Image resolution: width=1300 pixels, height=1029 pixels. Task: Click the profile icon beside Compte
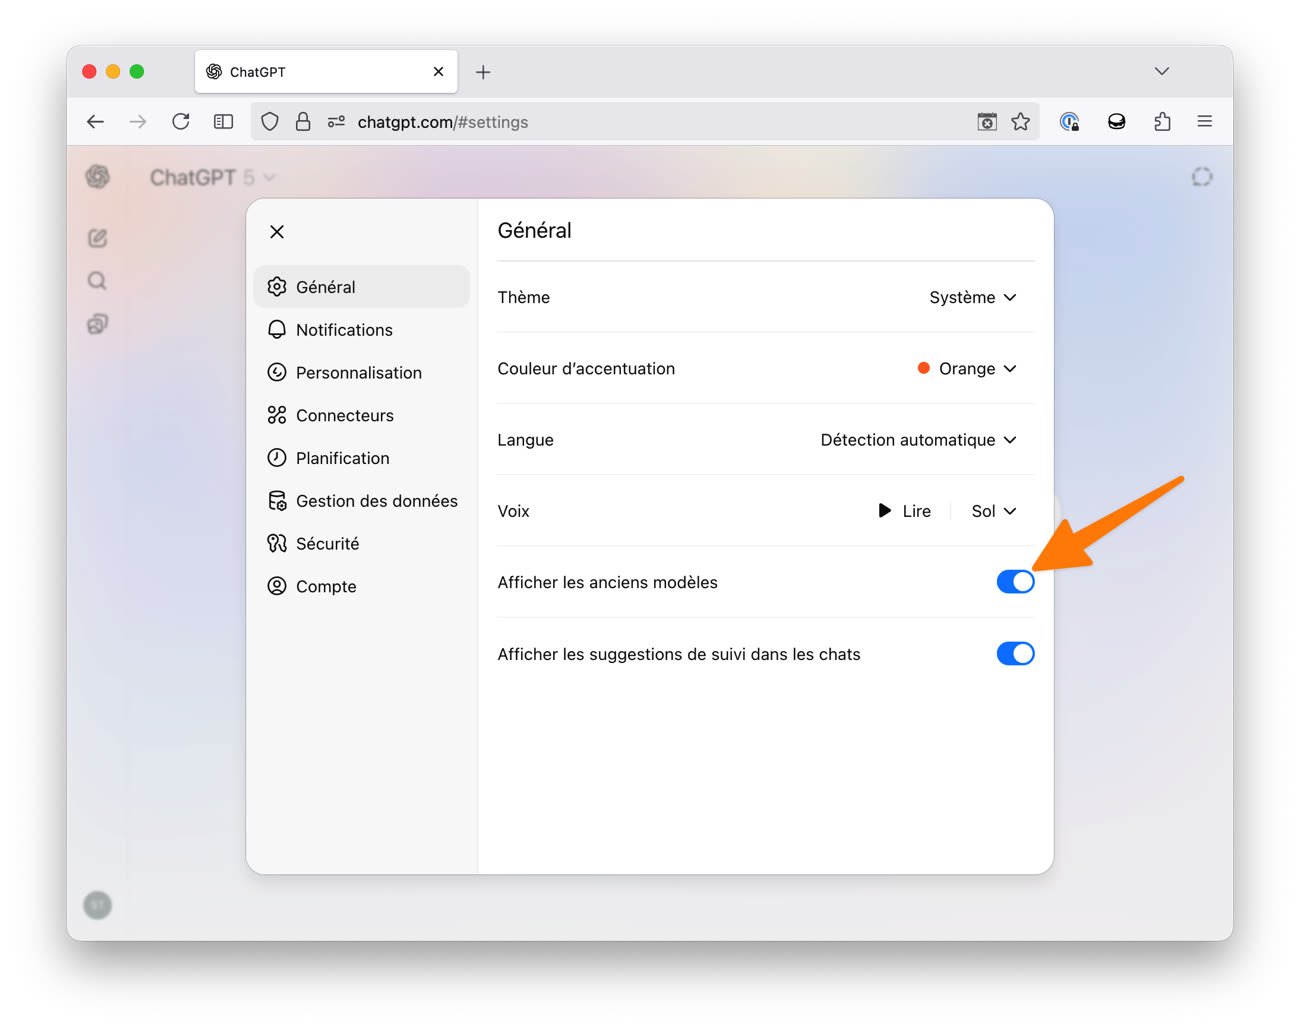[x=277, y=586]
